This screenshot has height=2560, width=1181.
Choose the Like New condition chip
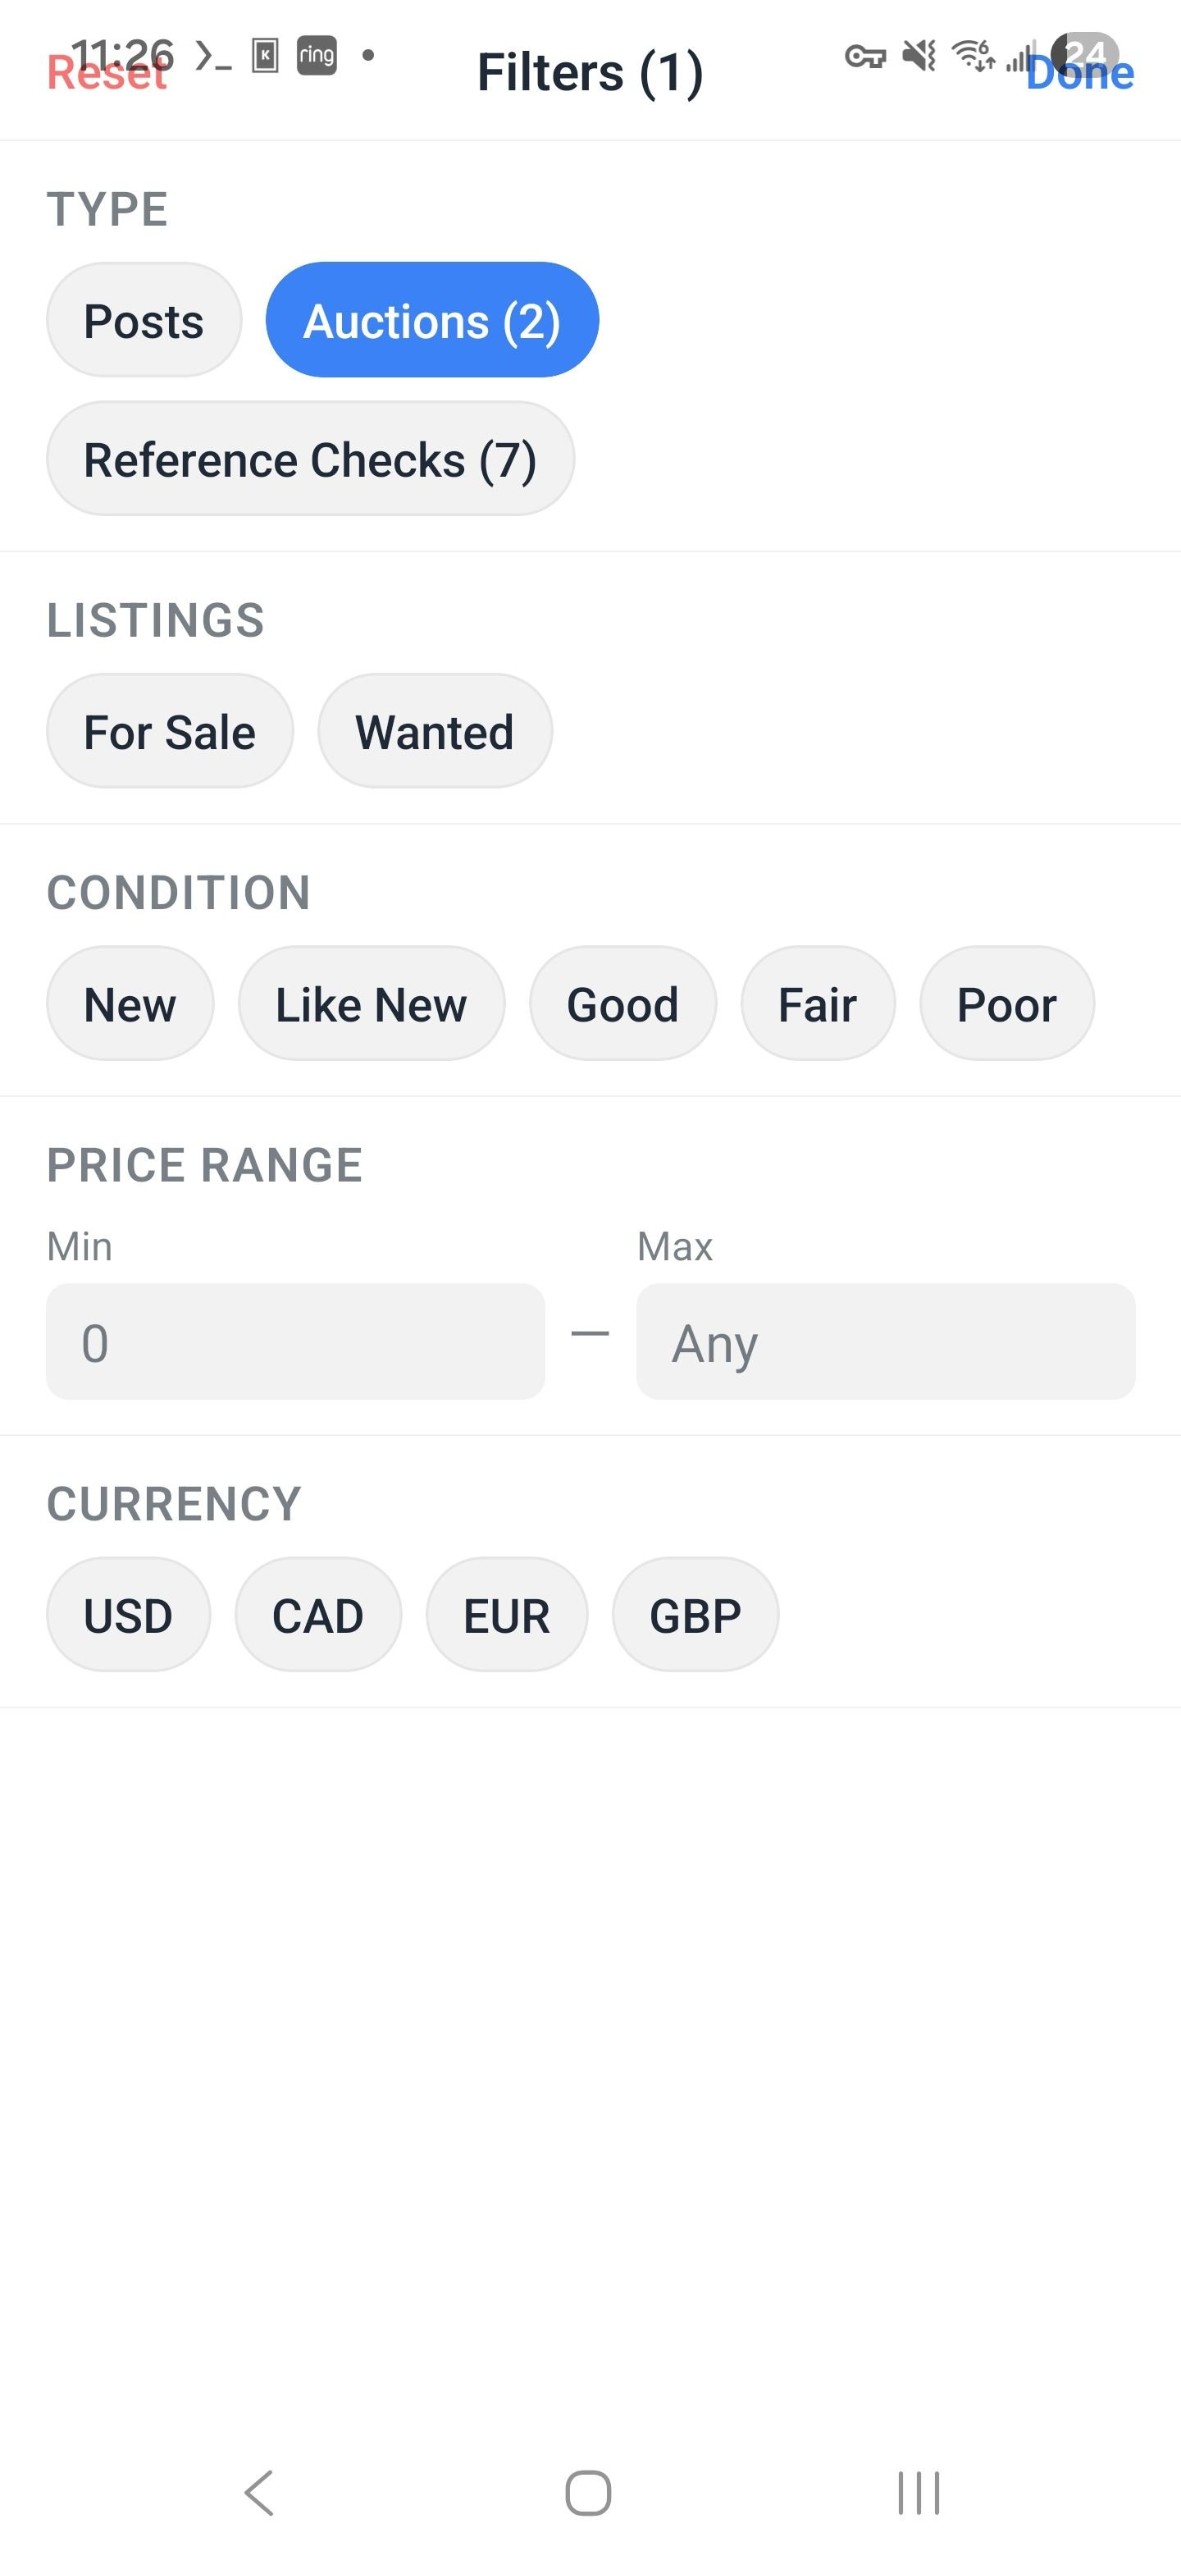(x=371, y=1003)
